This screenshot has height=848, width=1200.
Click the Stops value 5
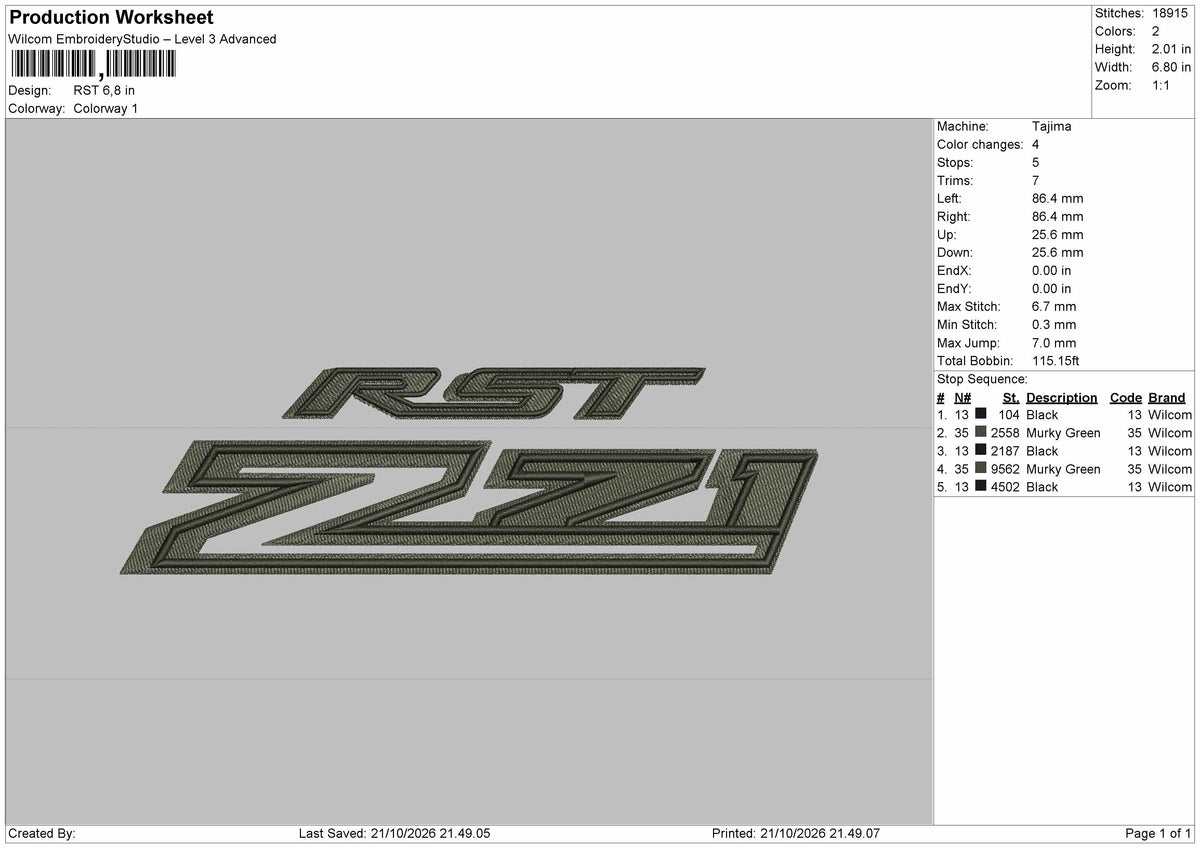point(1035,162)
